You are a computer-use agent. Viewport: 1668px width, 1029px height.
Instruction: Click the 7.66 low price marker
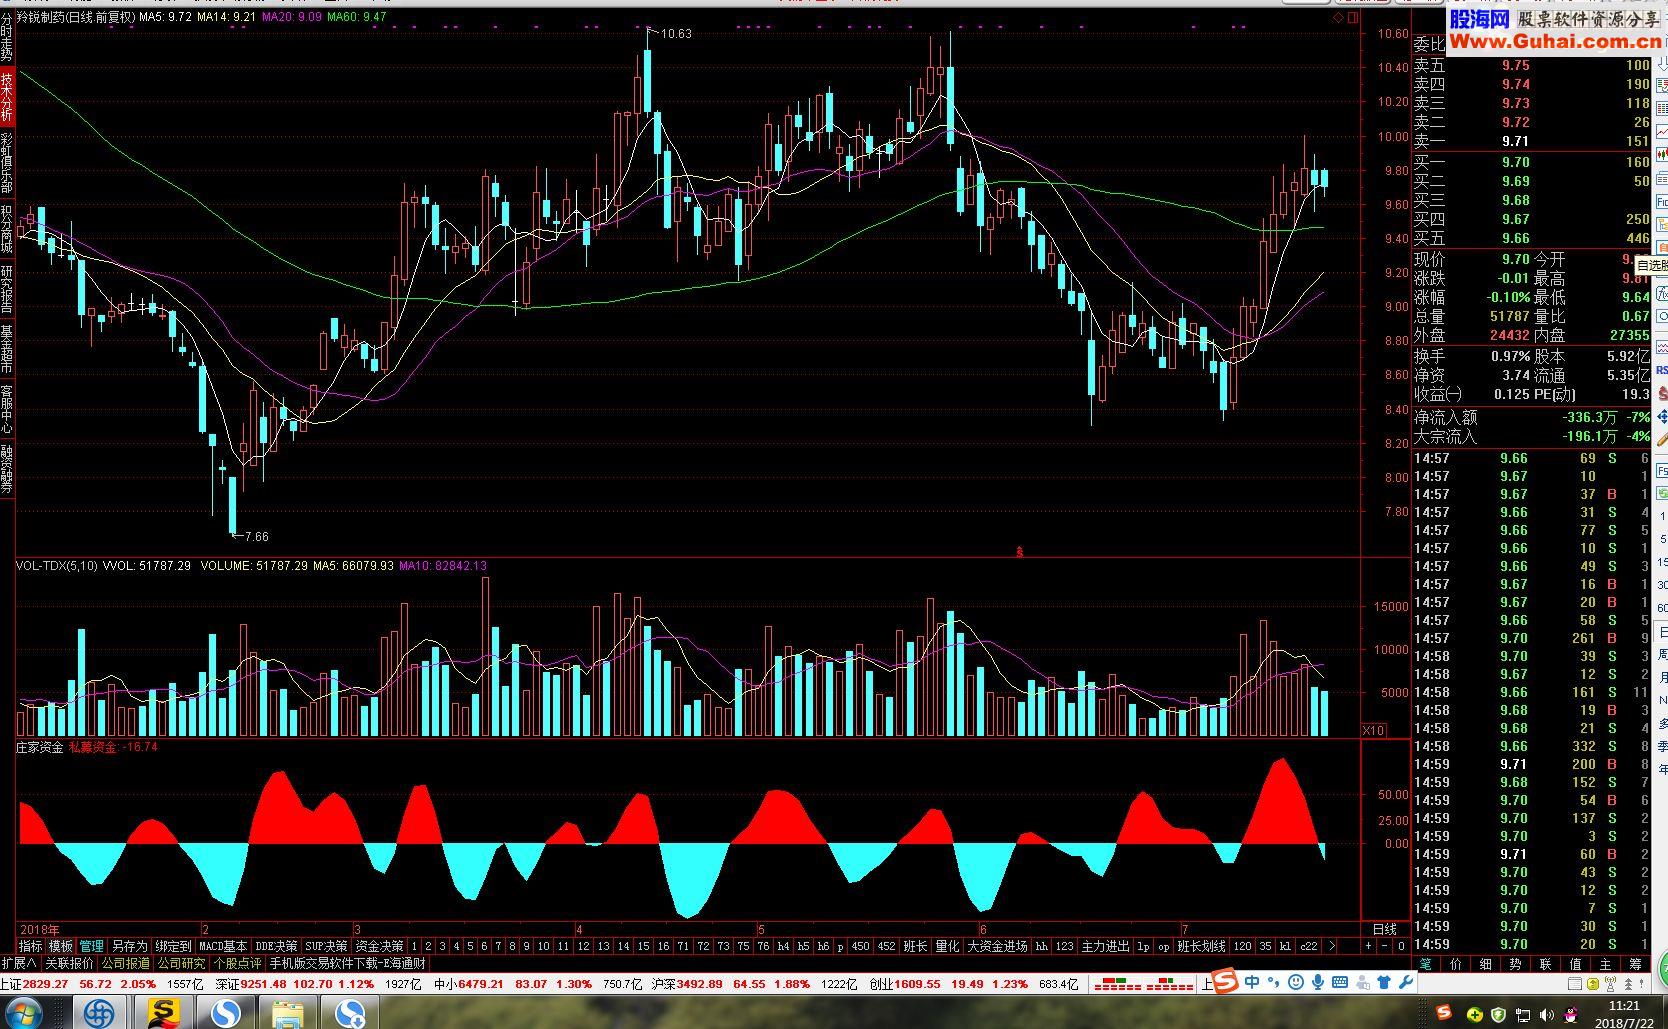(256, 537)
